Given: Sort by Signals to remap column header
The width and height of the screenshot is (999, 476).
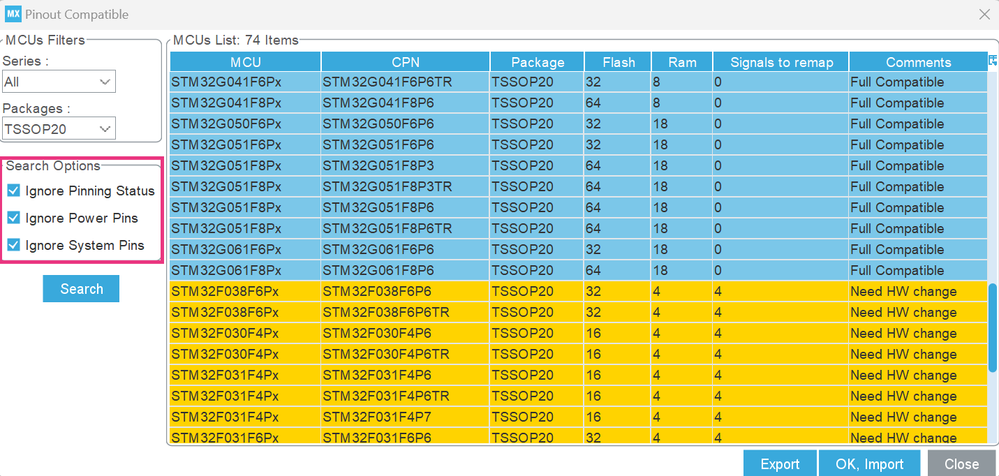Looking at the screenshot, I should click(x=780, y=62).
